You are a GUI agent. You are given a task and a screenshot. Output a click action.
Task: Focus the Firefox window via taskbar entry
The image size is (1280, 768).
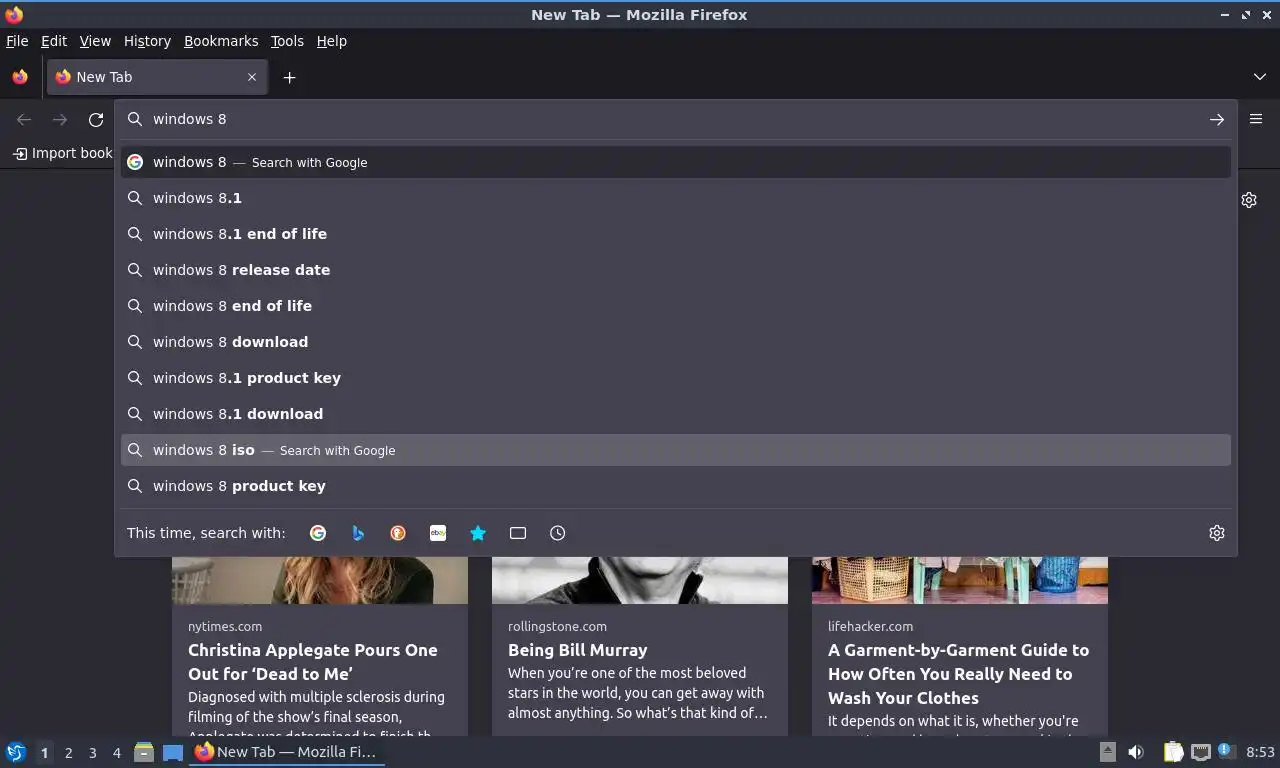pyautogui.click(x=287, y=752)
